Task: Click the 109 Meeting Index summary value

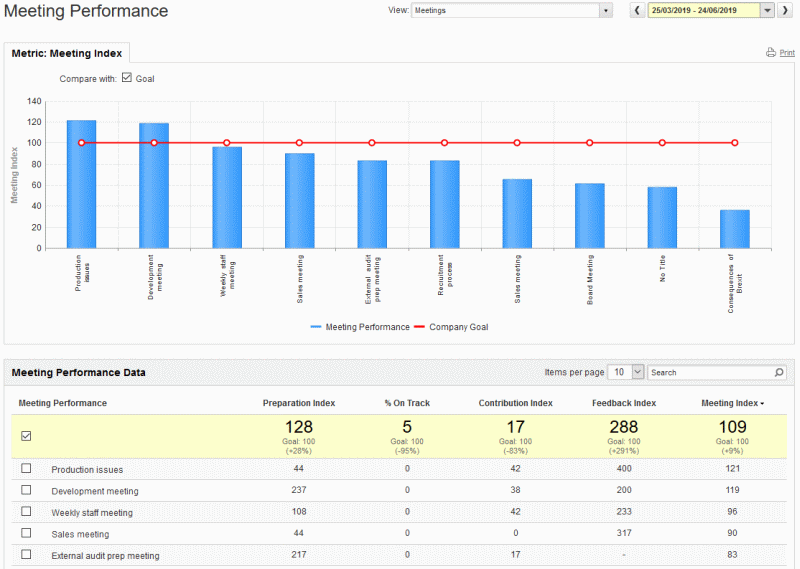Action: tap(732, 427)
